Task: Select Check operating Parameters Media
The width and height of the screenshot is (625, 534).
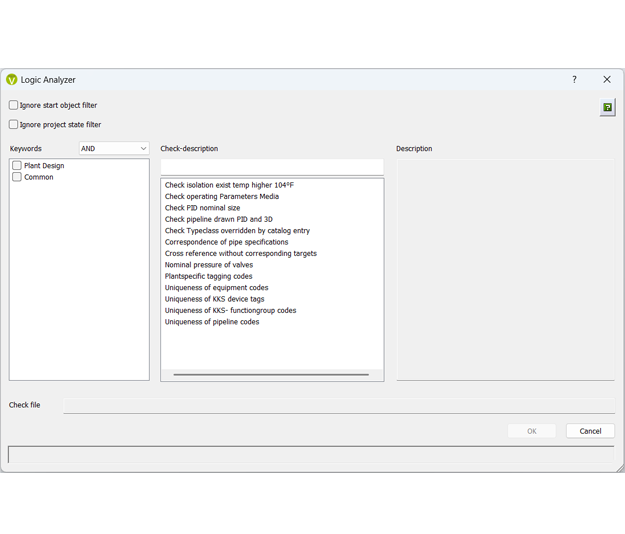Action: click(x=221, y=196)
